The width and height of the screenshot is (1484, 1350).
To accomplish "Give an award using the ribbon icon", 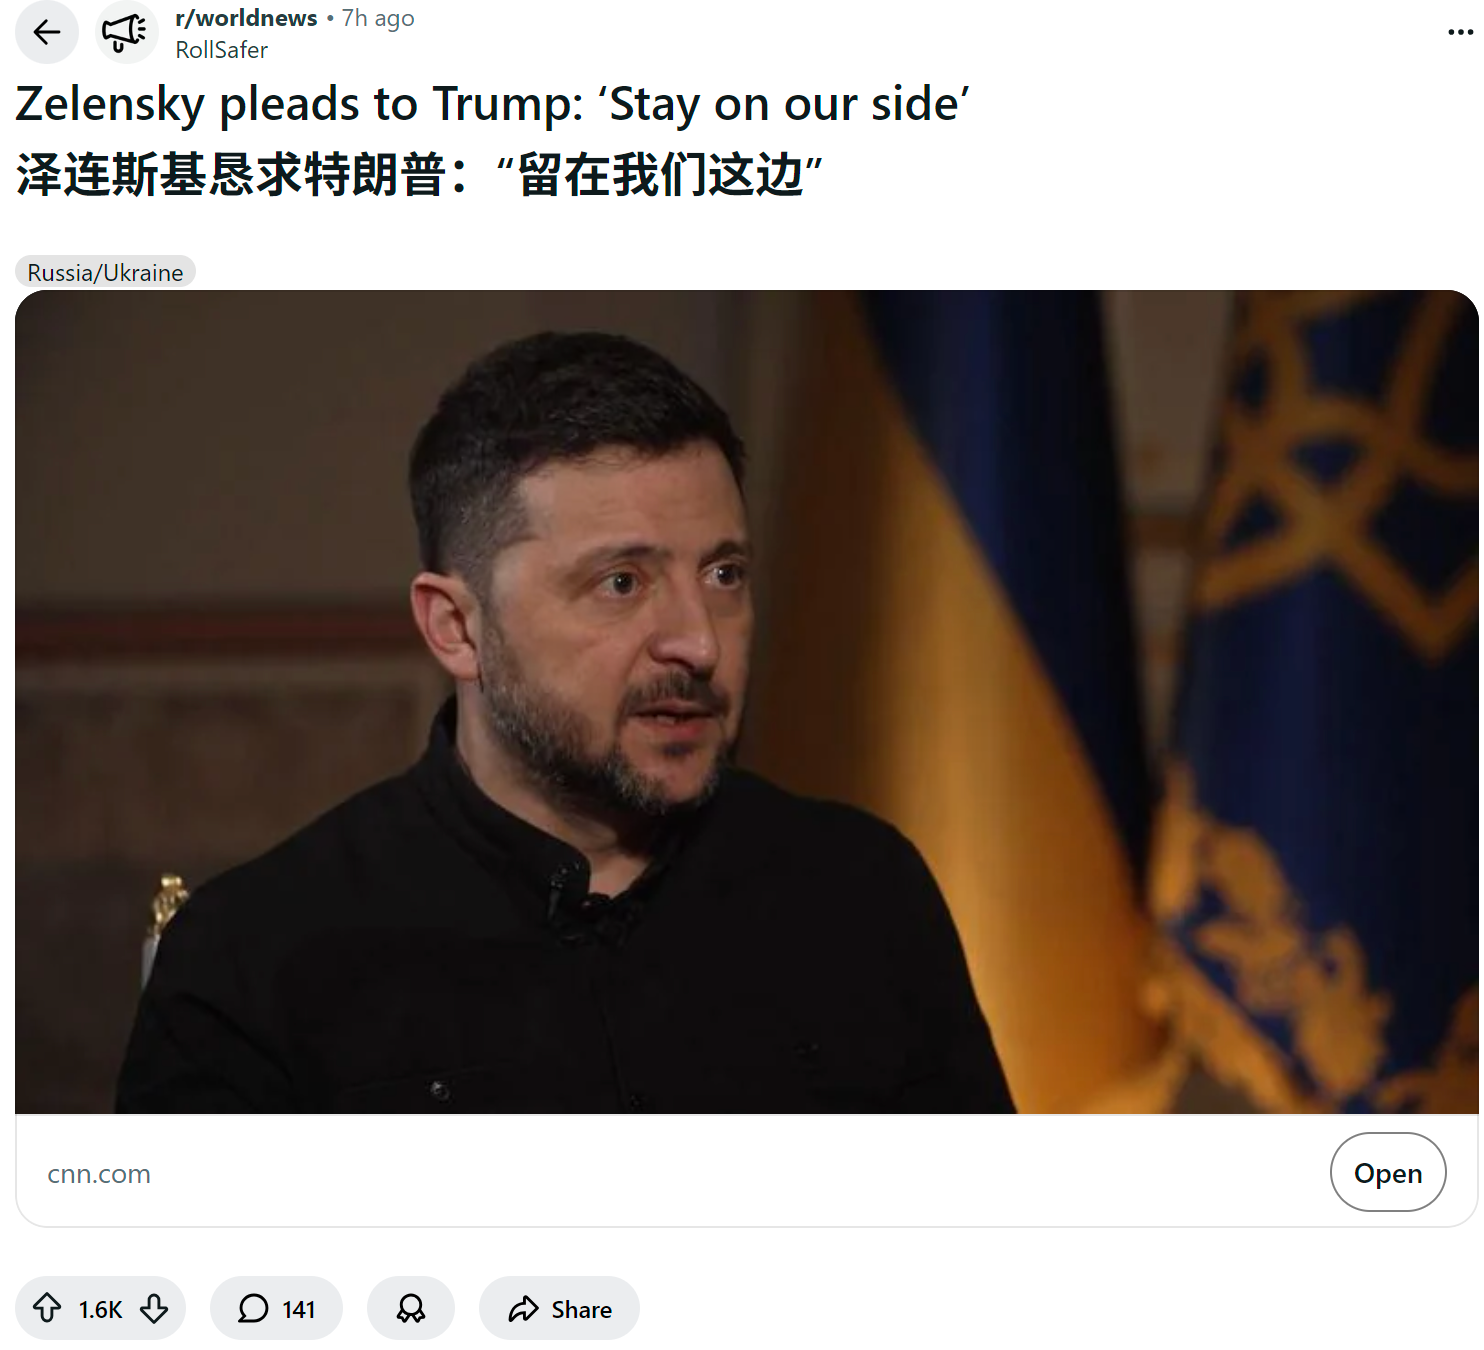I will (x=411, y=1308).
